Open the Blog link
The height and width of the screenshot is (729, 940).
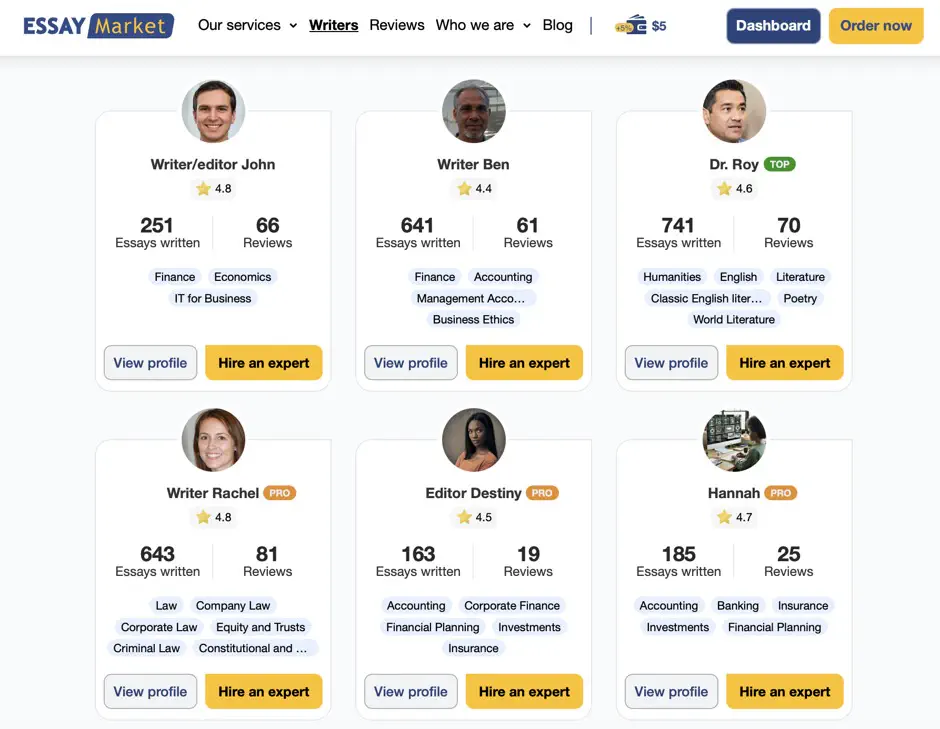(x=558, y=25)
